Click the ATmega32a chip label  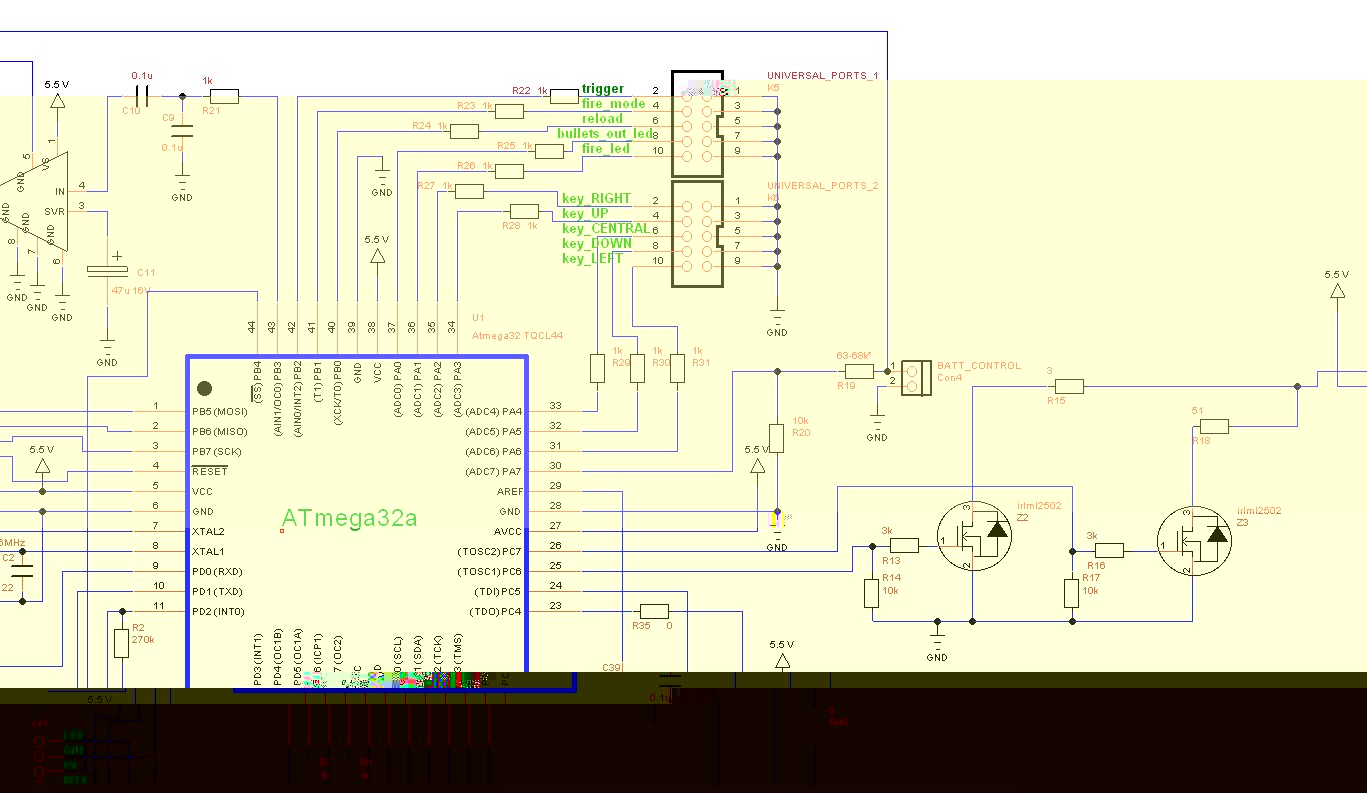[x=349, y=518]
